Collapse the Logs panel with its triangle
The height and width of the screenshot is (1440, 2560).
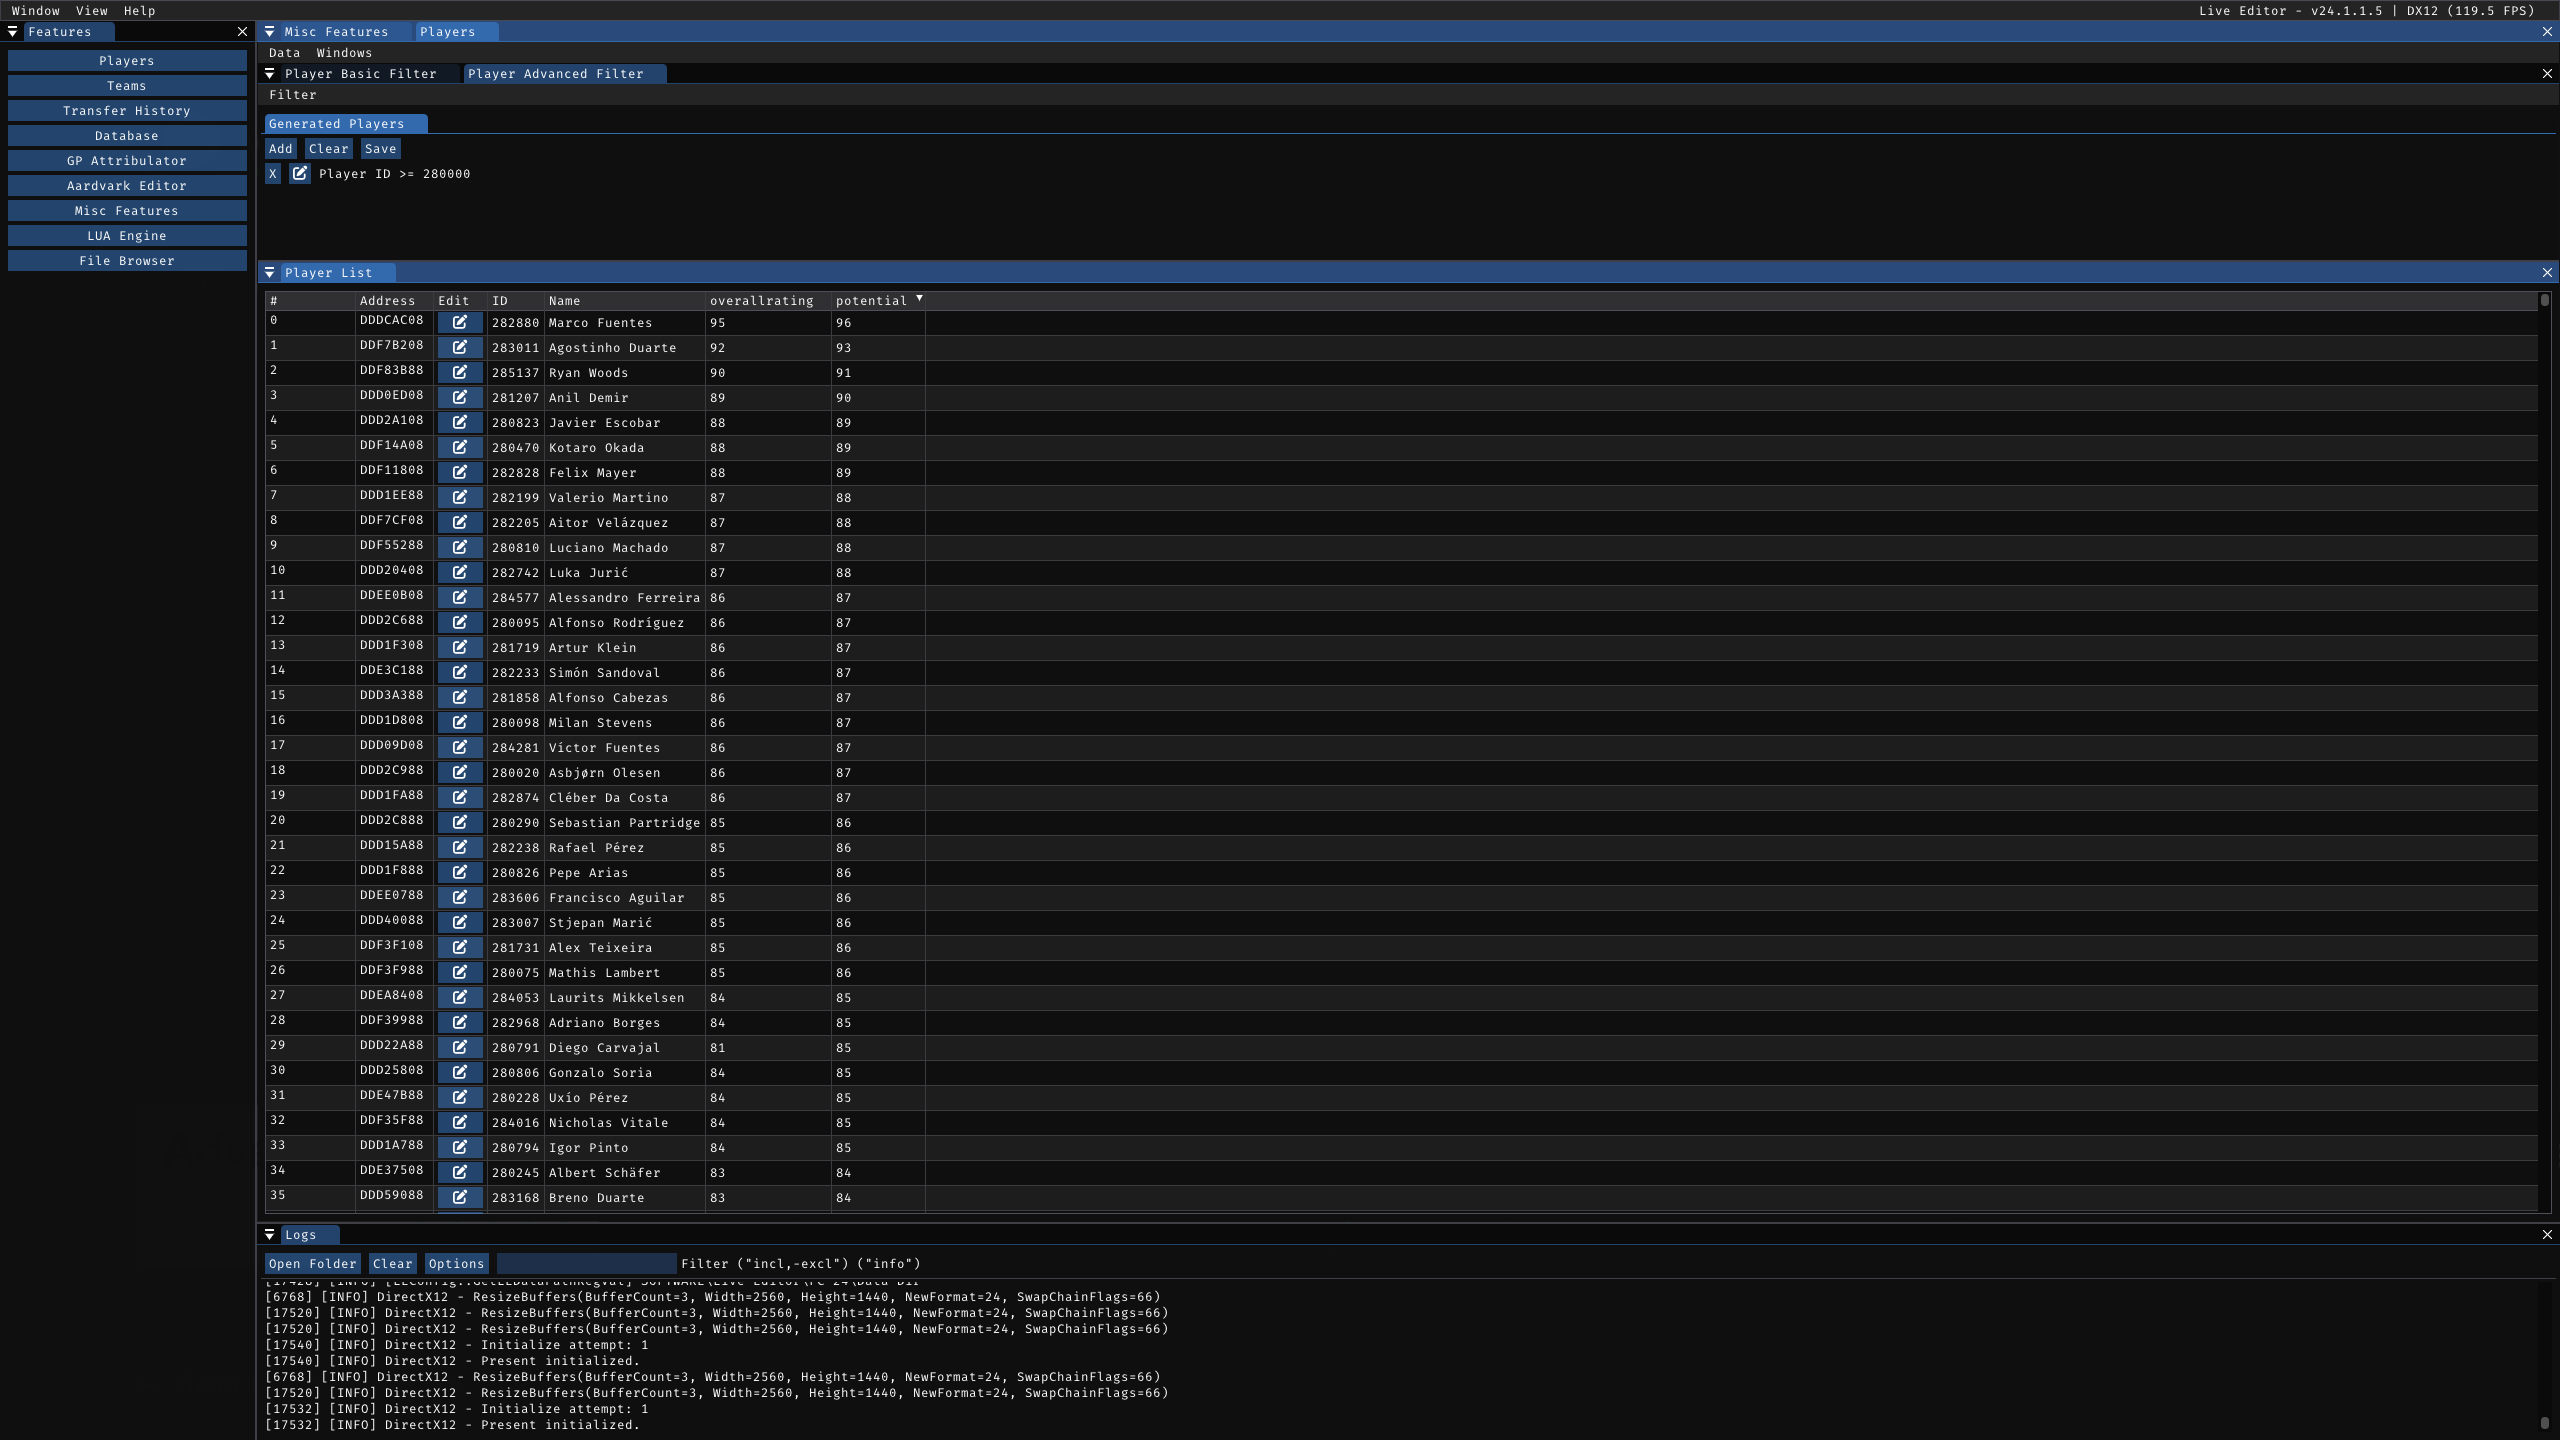[x=270, y=1235]
